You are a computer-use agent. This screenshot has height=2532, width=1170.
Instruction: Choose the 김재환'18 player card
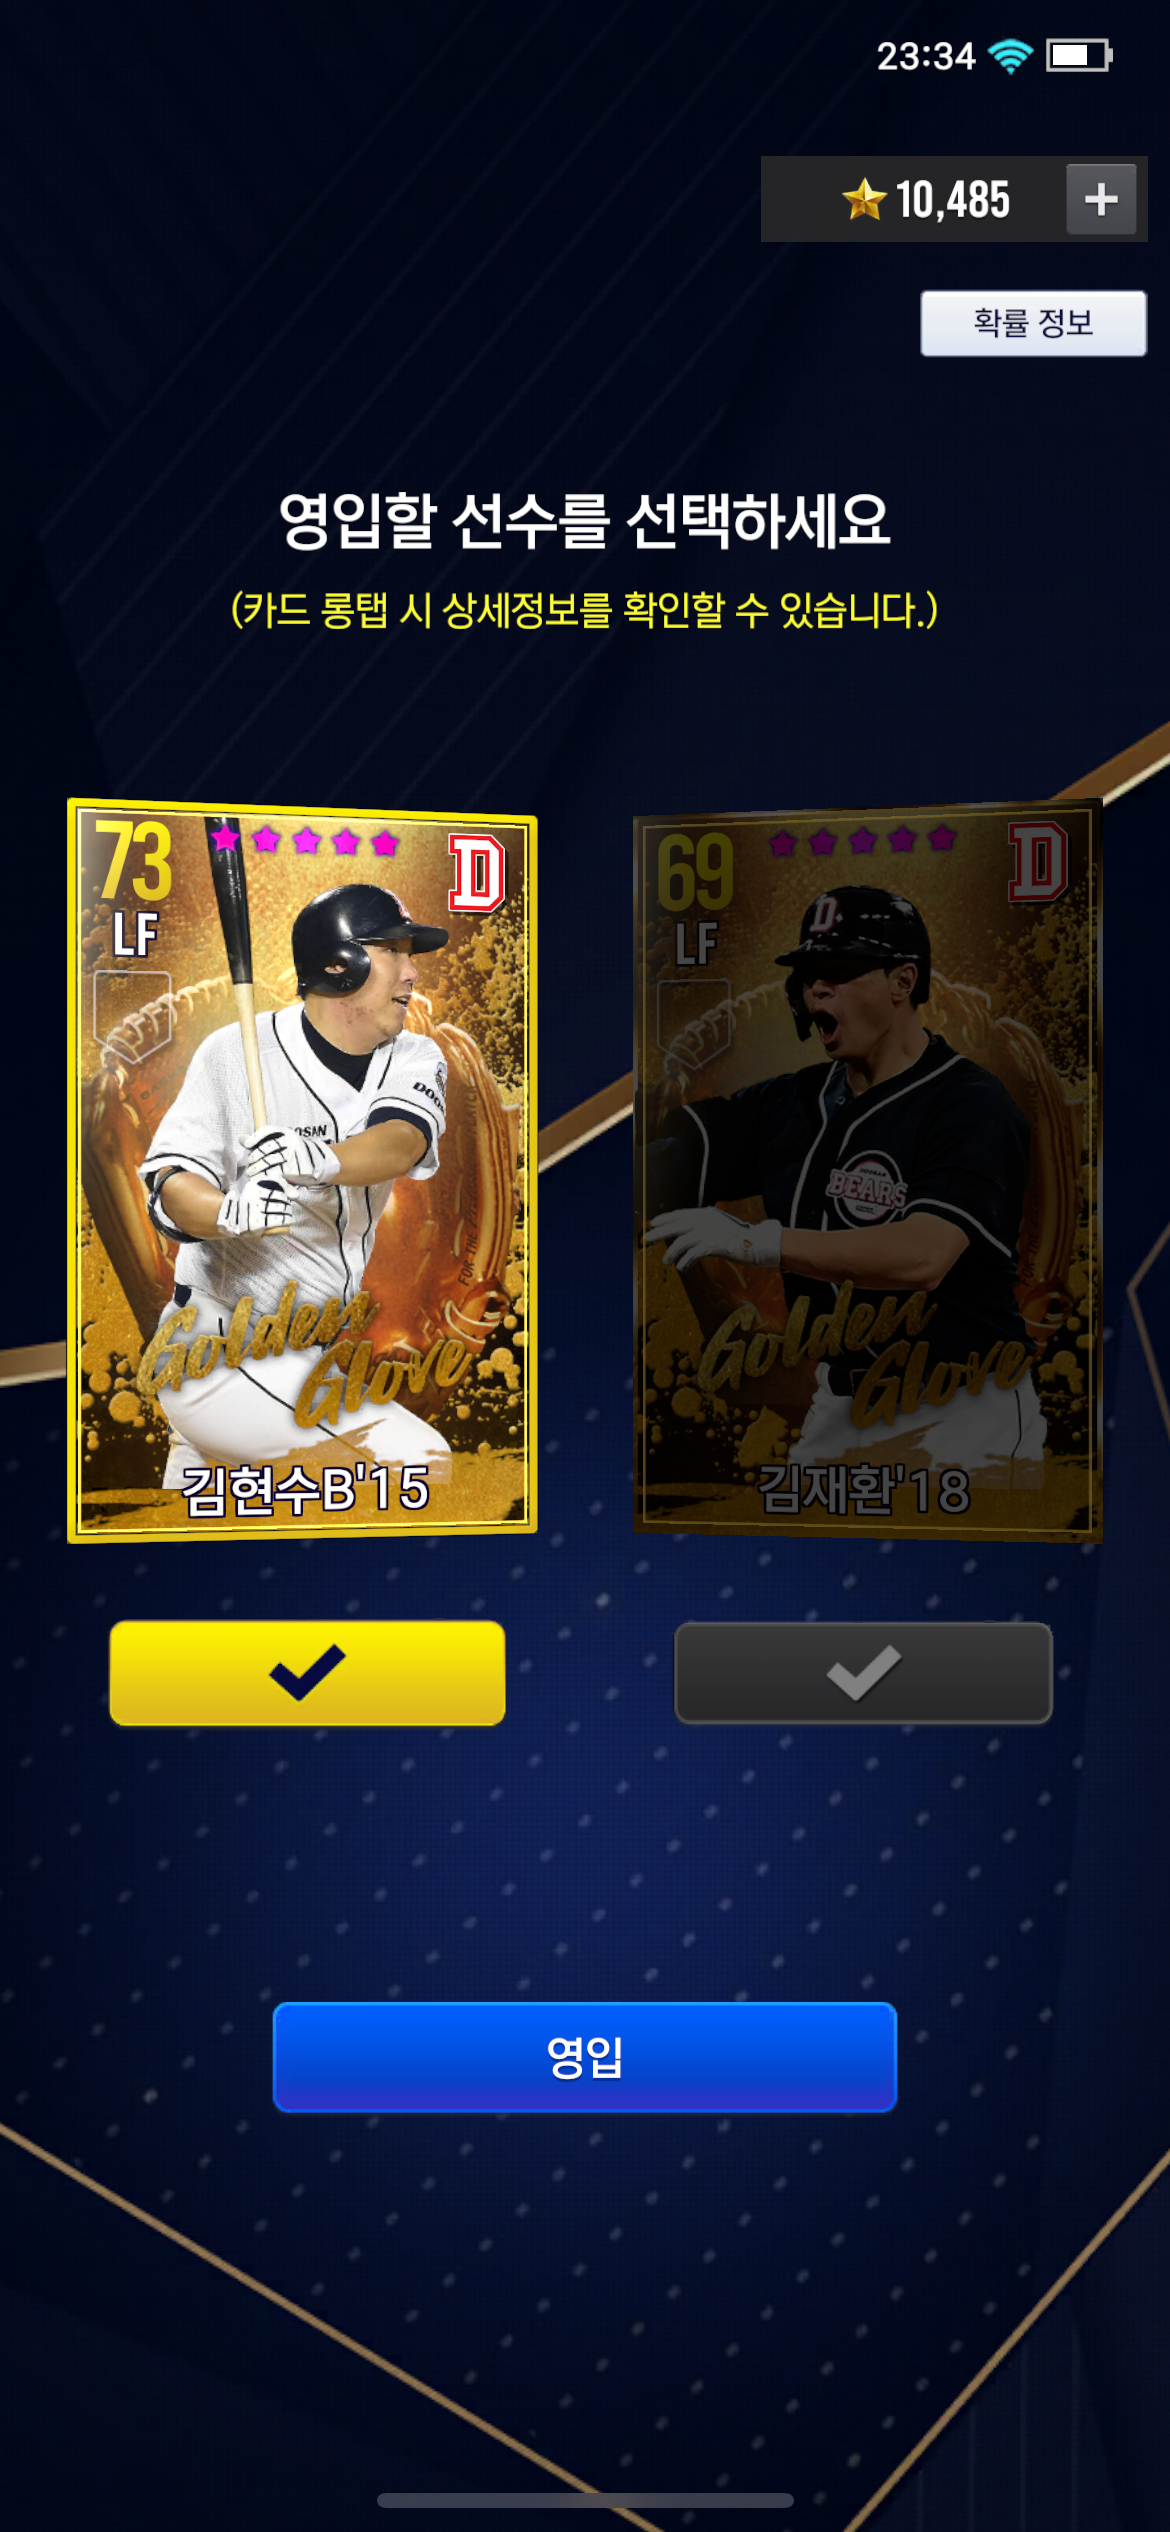click(x=868, y=1170)
